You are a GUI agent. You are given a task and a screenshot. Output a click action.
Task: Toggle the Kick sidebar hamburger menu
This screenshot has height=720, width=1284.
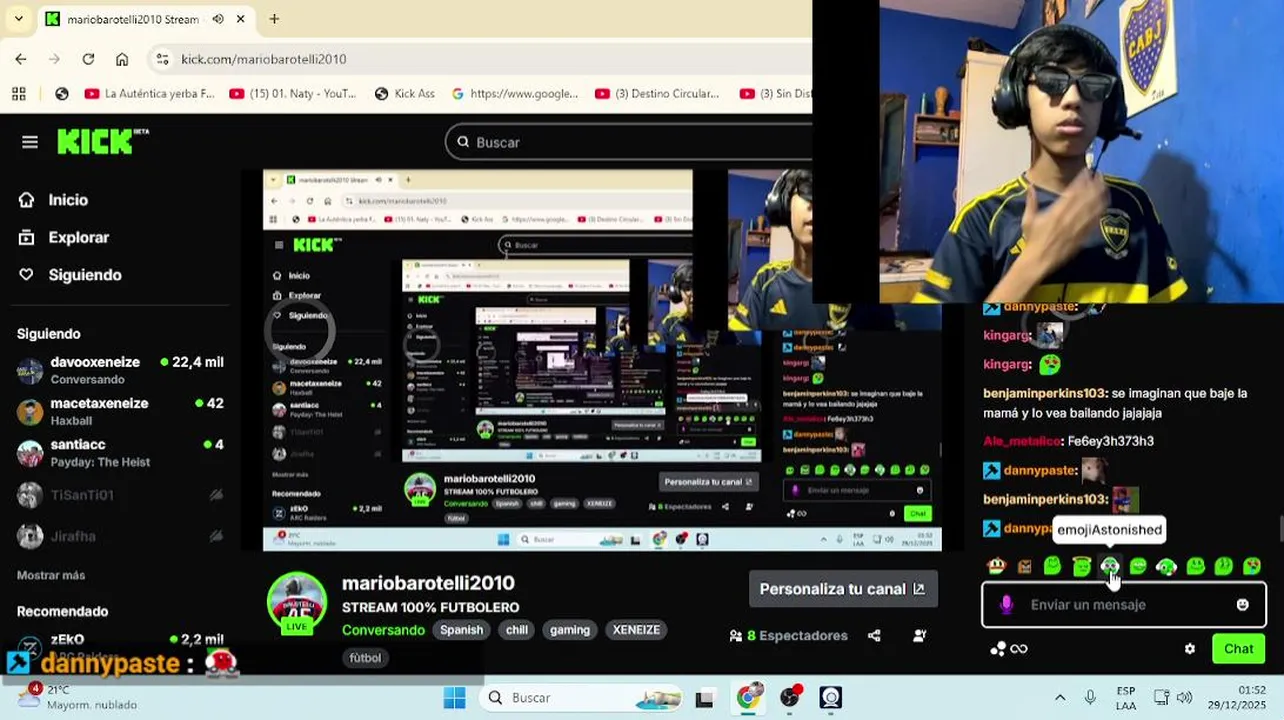tap(30, 142)
